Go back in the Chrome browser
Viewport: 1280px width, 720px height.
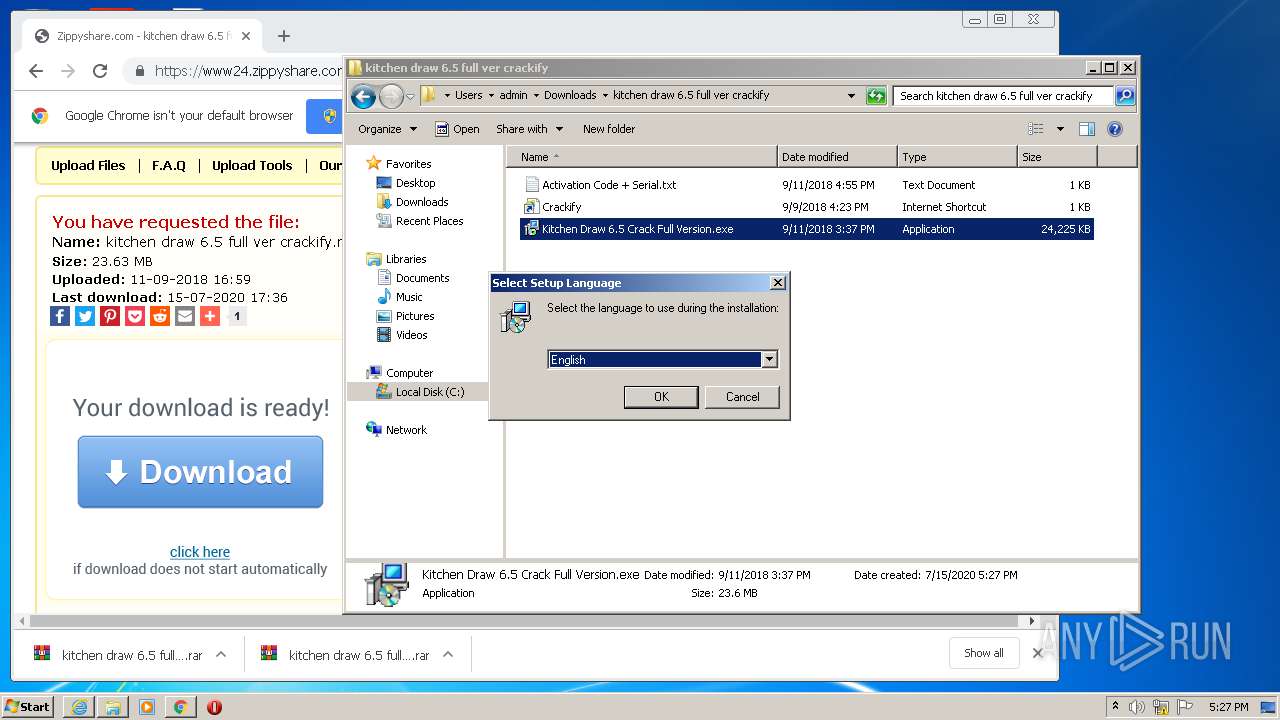pos(36,71)
